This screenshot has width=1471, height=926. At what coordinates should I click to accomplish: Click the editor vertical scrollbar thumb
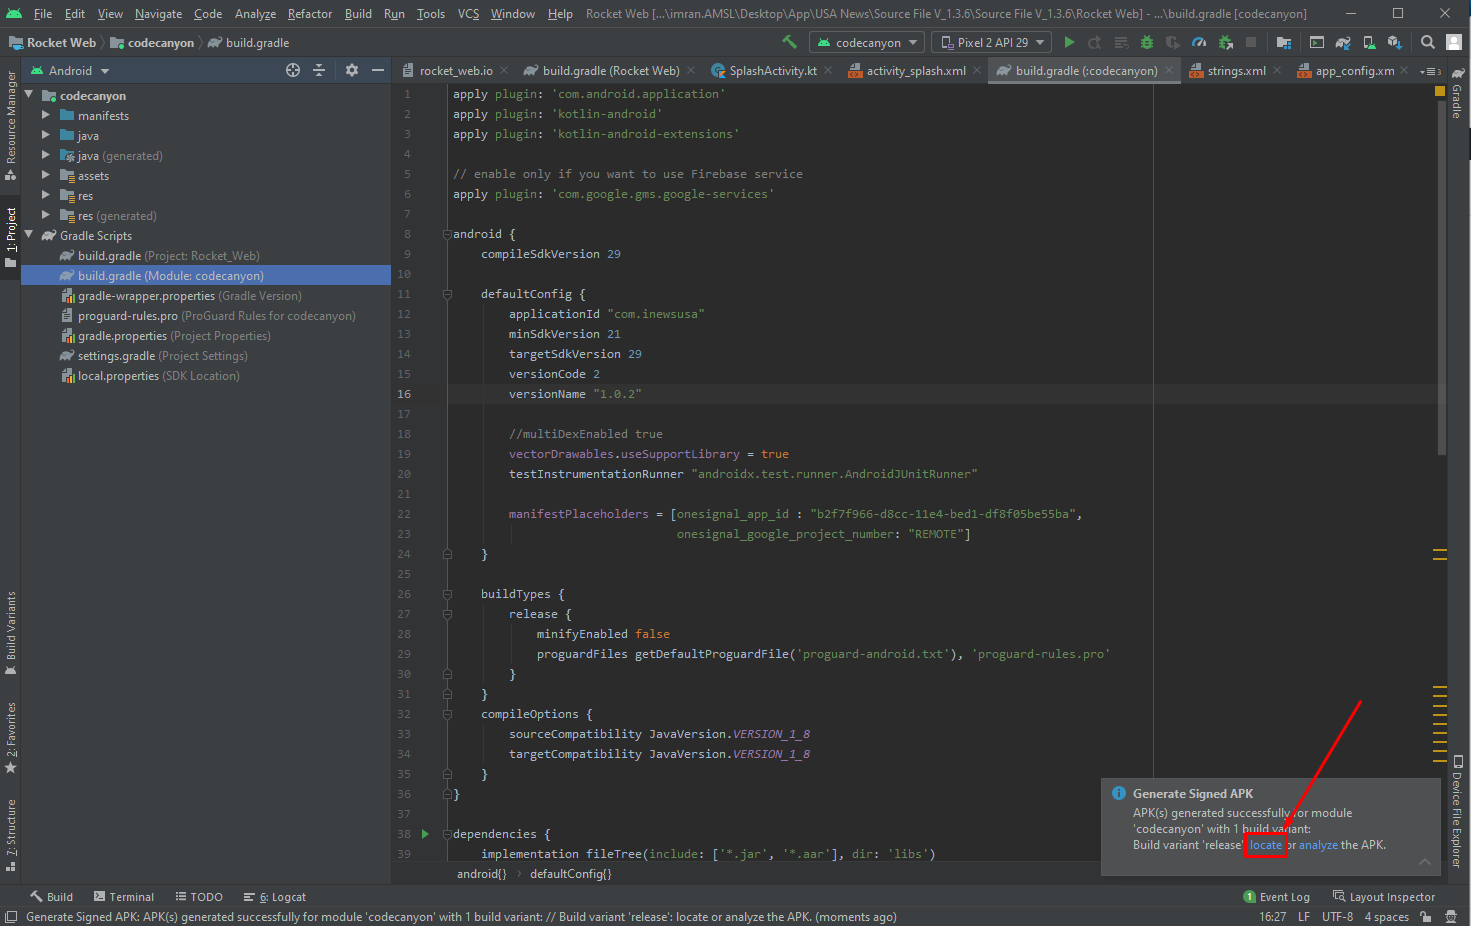(1441, 277)
